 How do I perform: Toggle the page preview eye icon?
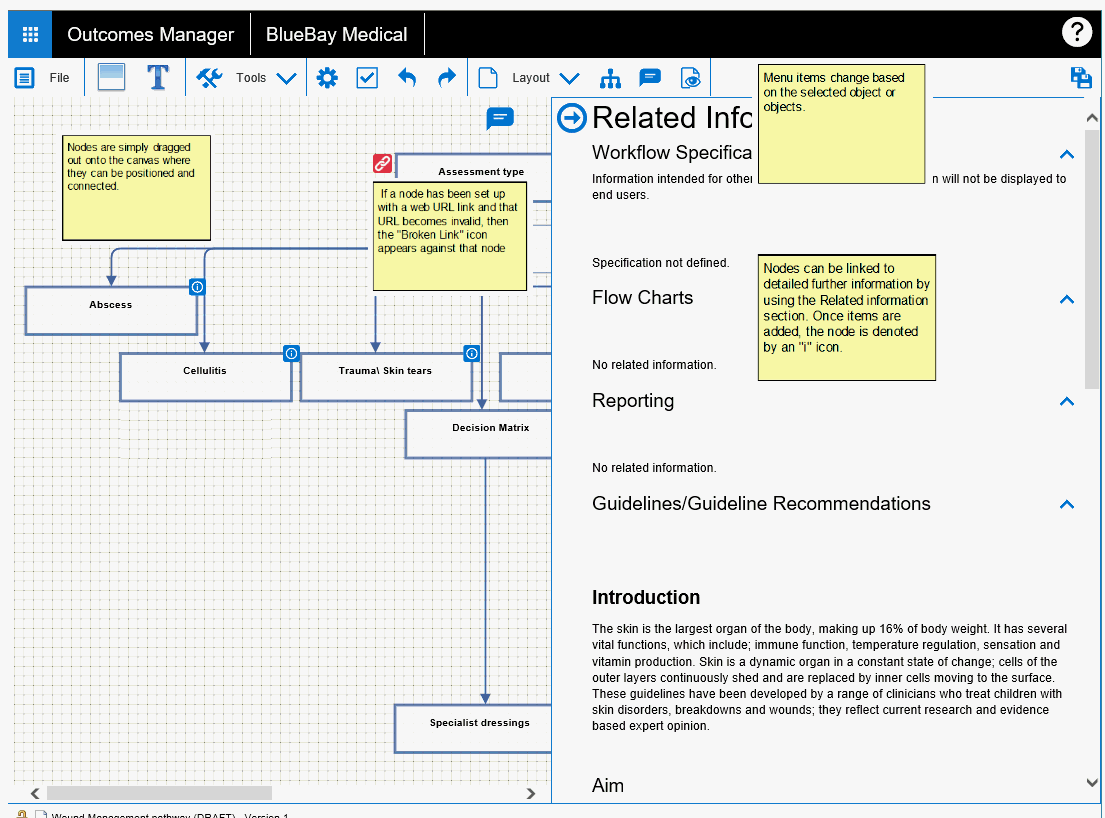click(690, 78)
